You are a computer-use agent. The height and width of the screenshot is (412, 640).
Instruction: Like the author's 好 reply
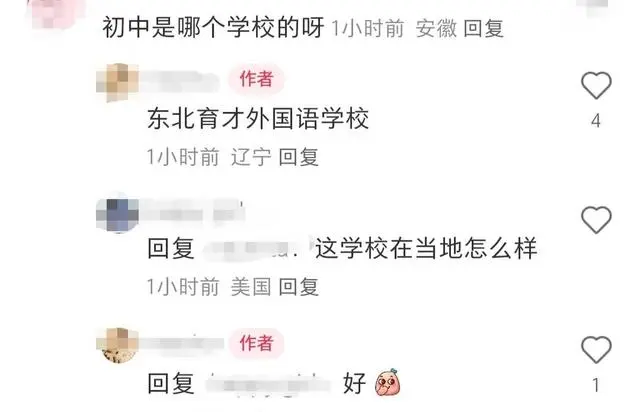(x=596, y=350)
